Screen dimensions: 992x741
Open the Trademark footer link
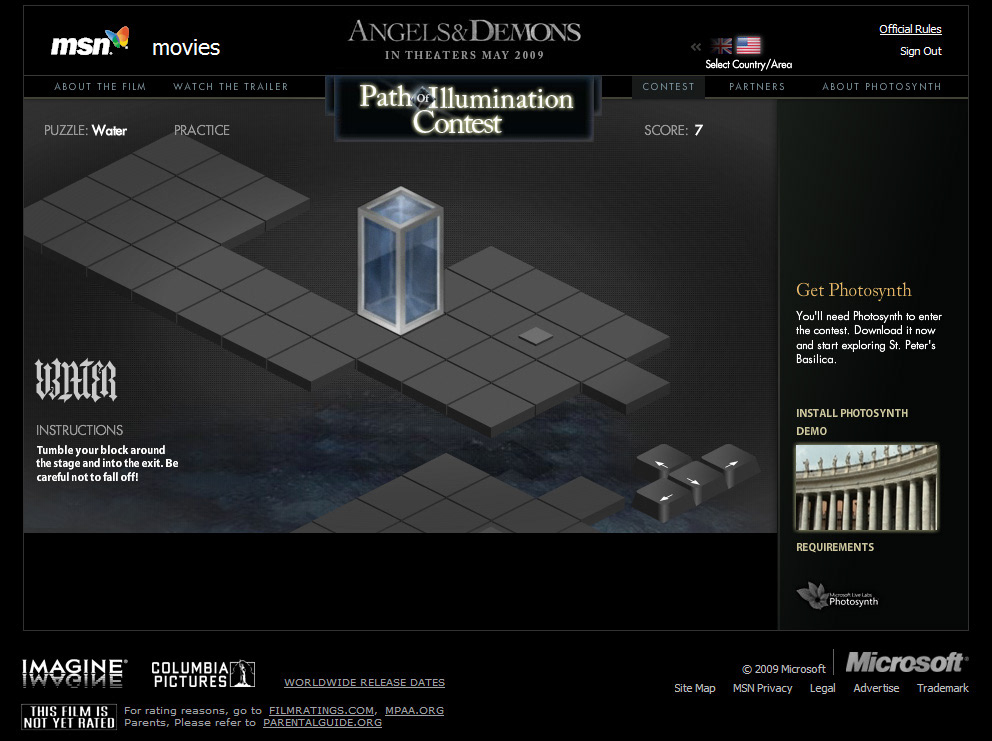(943, 688)
